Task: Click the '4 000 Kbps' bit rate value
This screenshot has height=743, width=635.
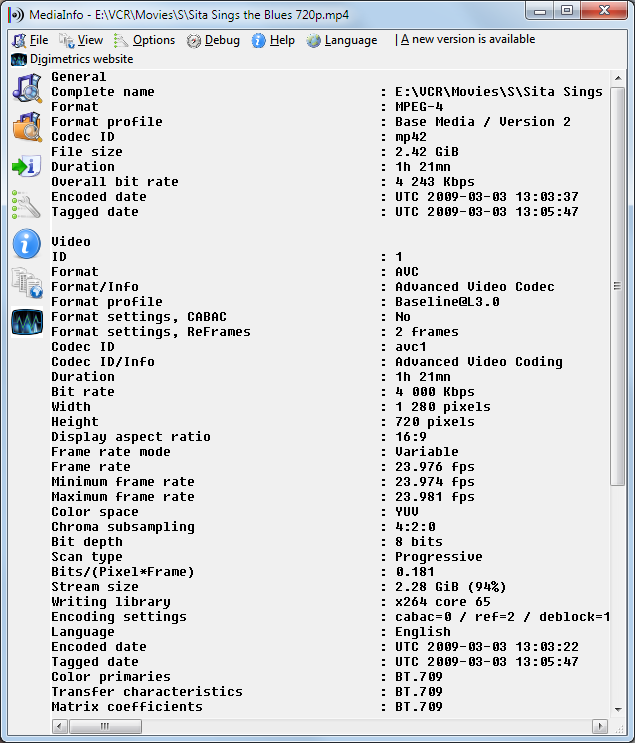Action: pyautogui.click(x=435, y=392)
